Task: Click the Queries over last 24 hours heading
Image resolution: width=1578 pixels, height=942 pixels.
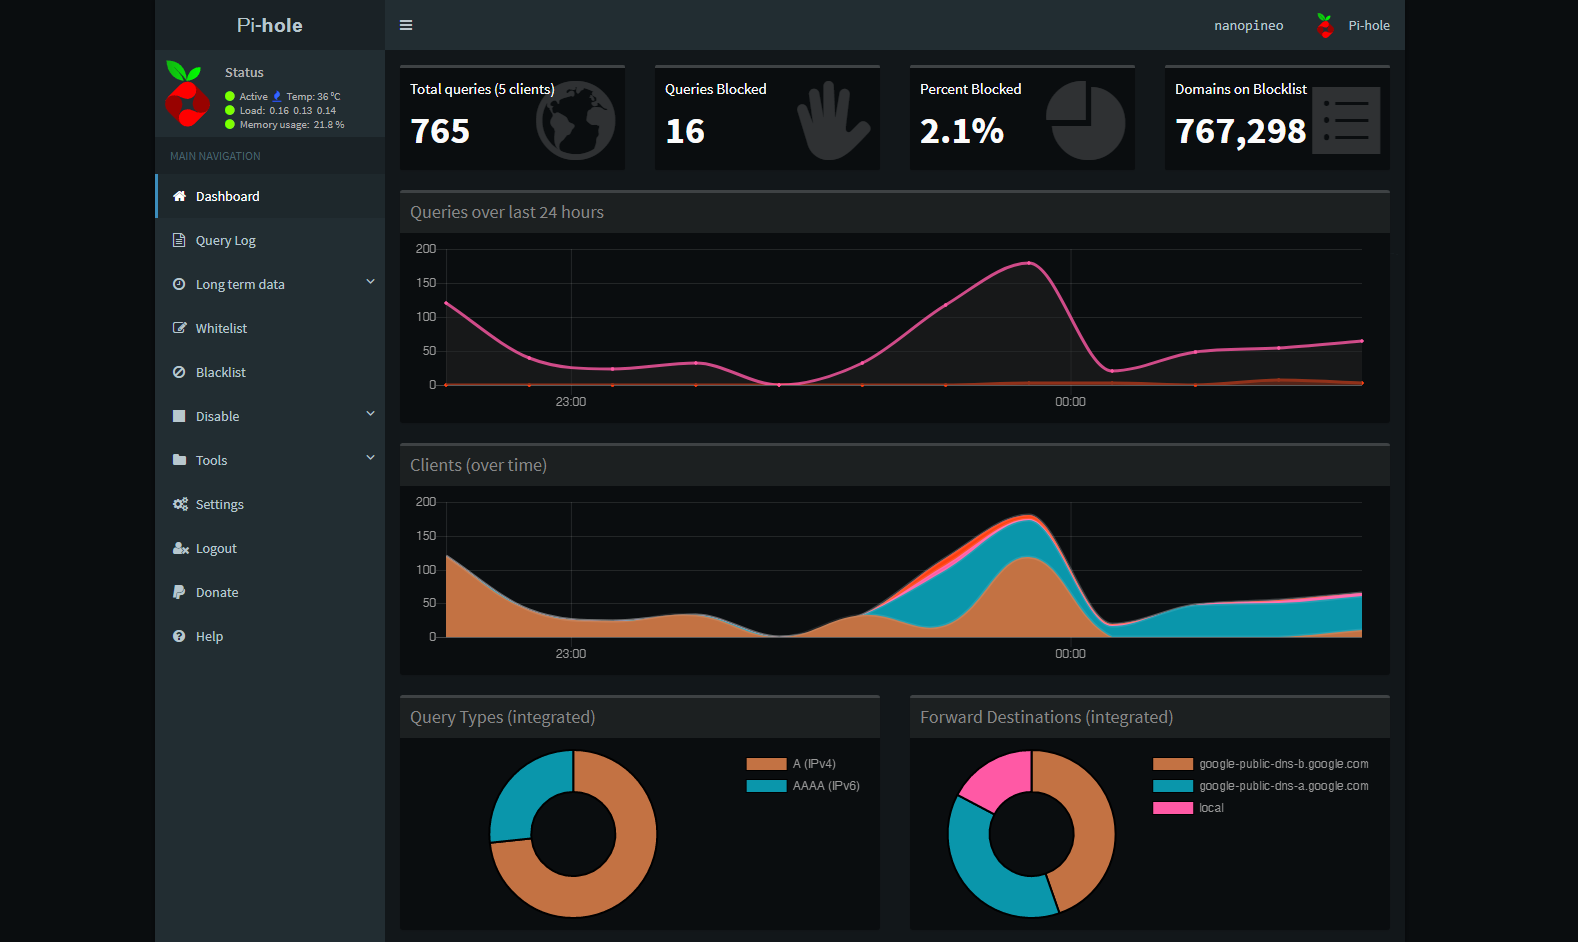Action: click(507, 212)
